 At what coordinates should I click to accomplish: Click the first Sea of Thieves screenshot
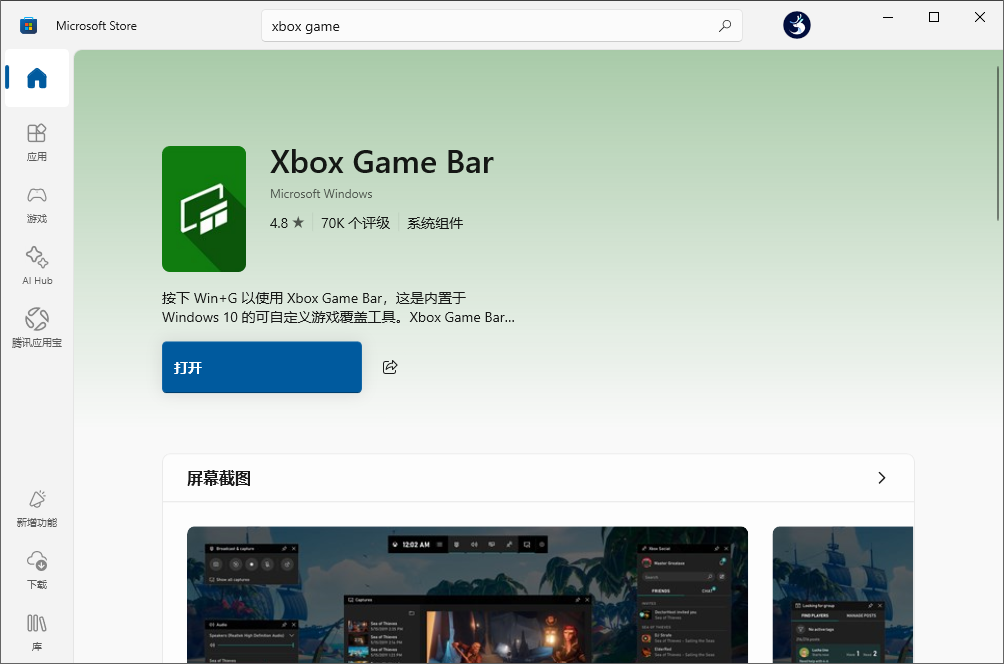pos(466,595)
